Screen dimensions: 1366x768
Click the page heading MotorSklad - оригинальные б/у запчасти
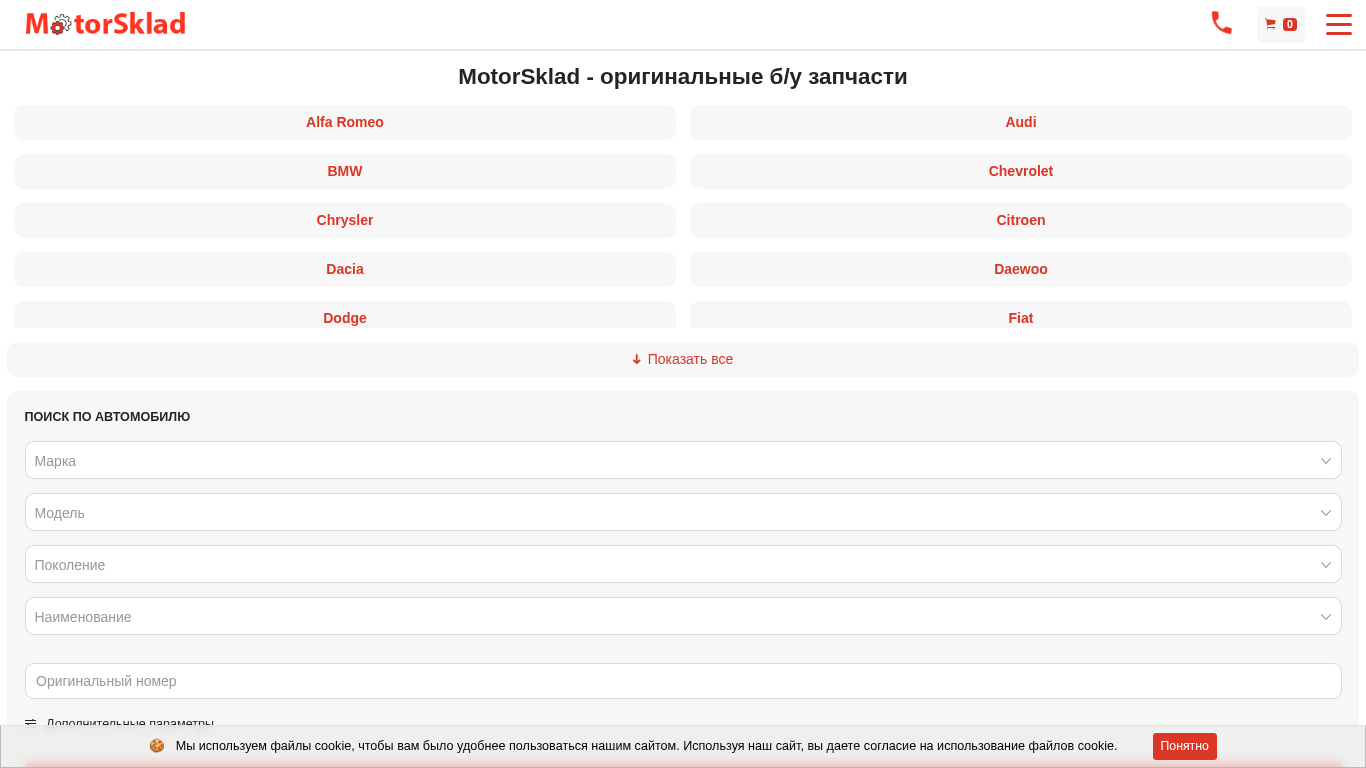(683, 77)
